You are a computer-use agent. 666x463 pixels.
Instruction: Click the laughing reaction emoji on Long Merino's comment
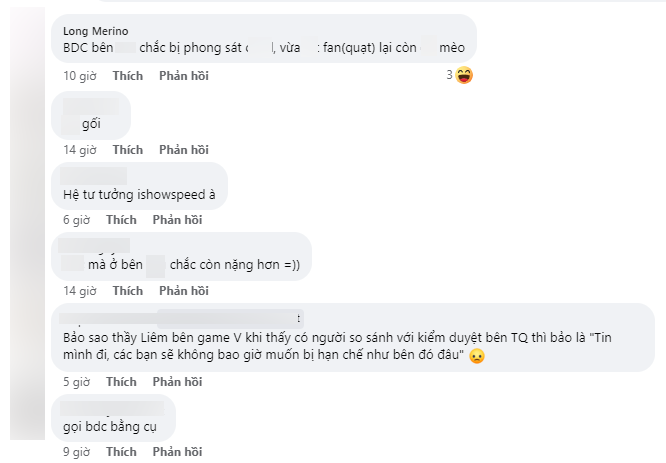pyautogui.click(x=464, y=76)
